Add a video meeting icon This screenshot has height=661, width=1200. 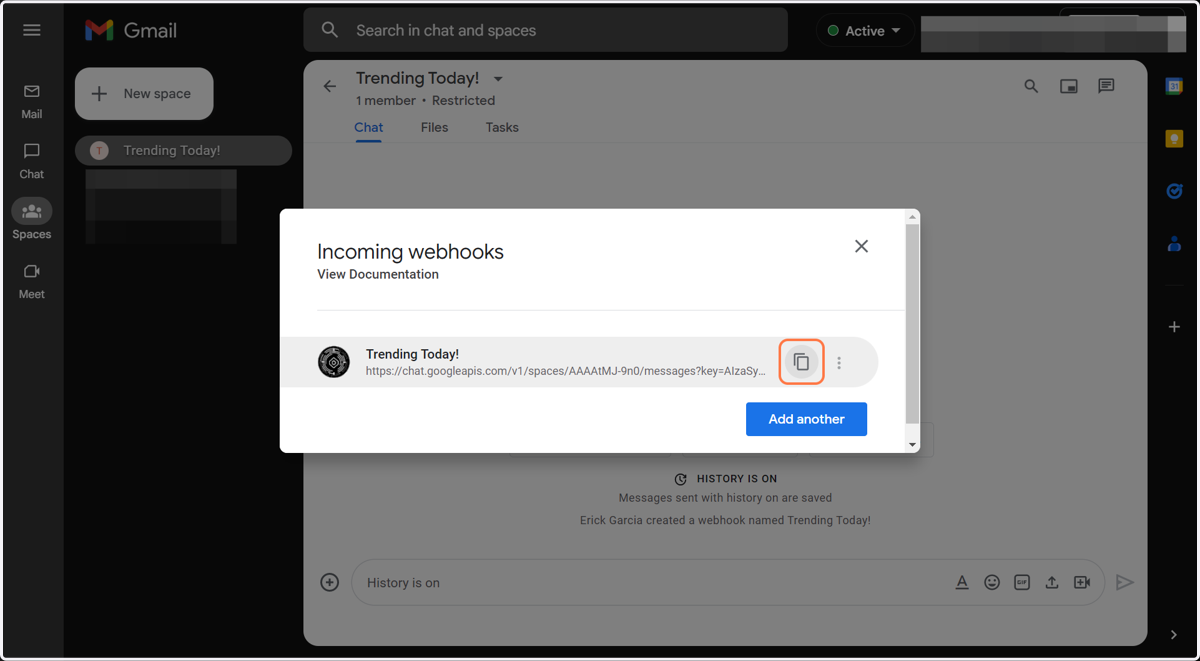1082,582
